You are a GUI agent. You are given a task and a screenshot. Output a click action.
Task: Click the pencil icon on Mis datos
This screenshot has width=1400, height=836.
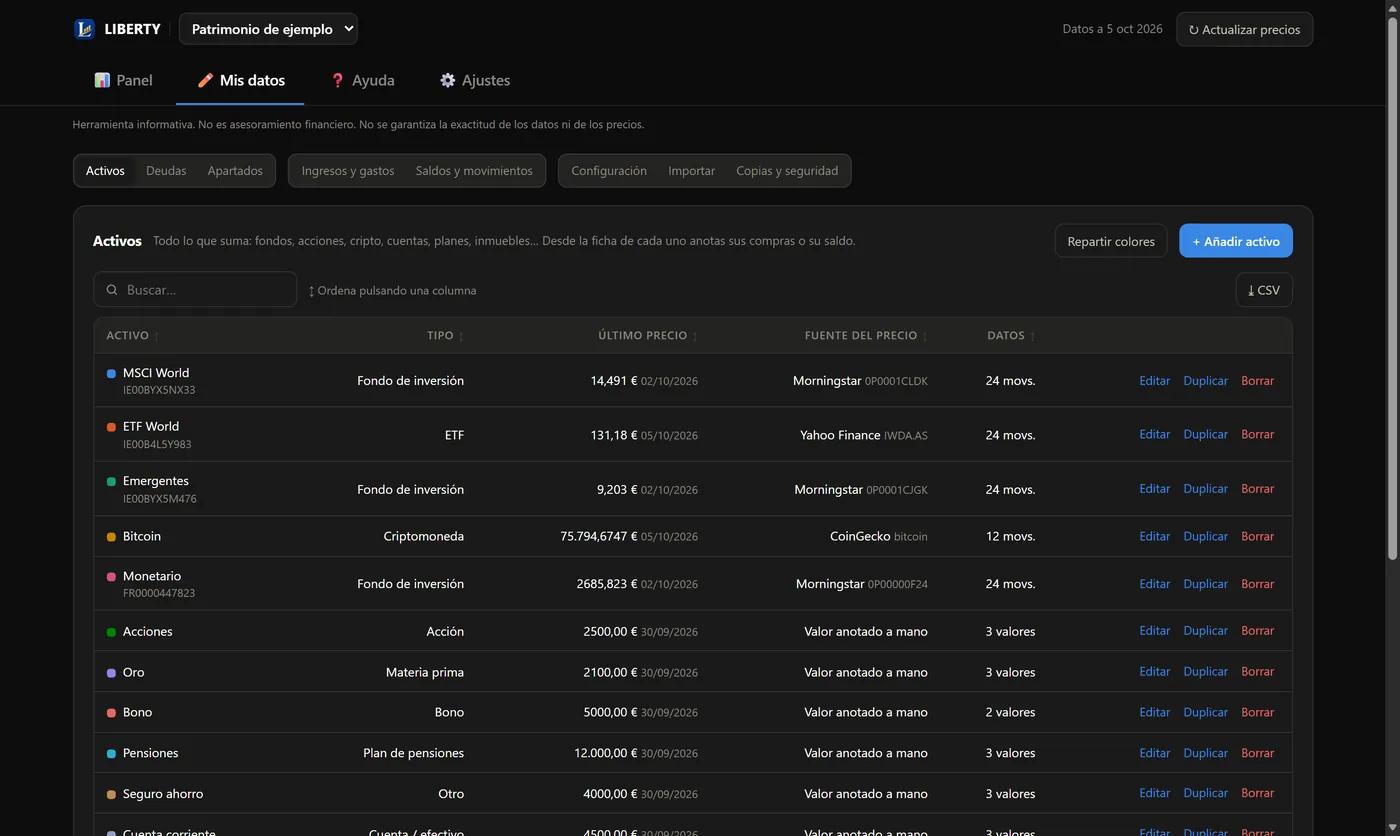pyautogui.click(x=205, y=80)
